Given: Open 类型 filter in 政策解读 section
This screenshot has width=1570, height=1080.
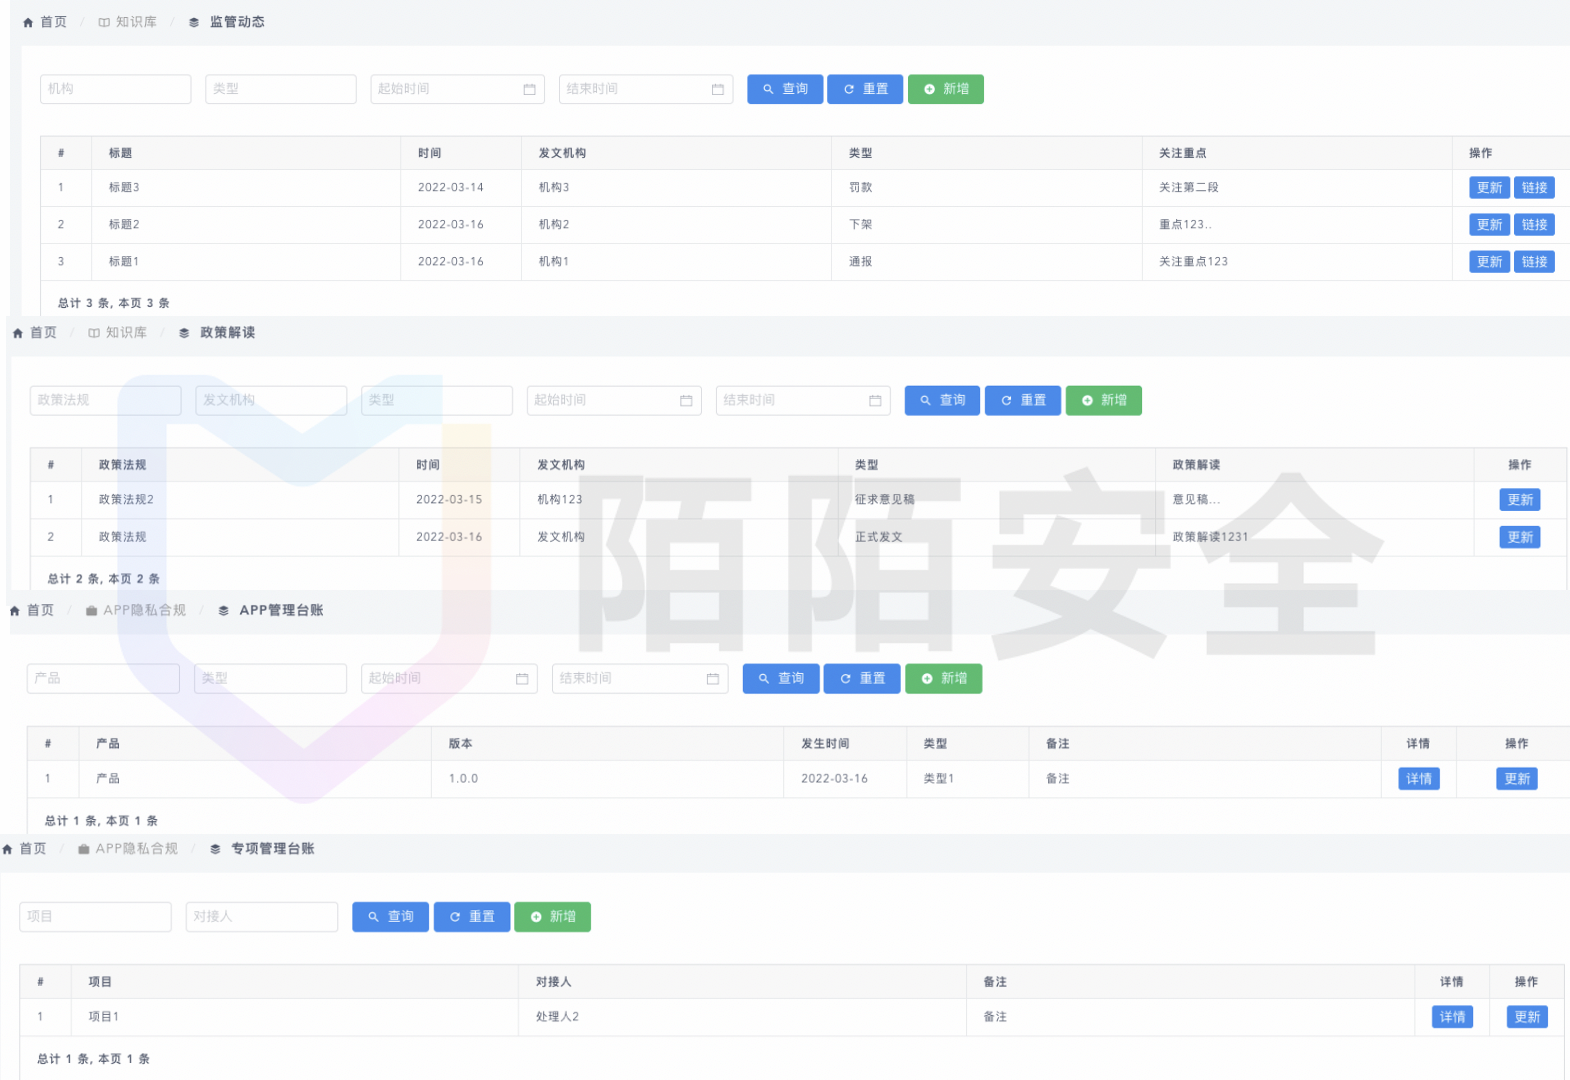Looking at the screenshot, I should coord(437,400).
